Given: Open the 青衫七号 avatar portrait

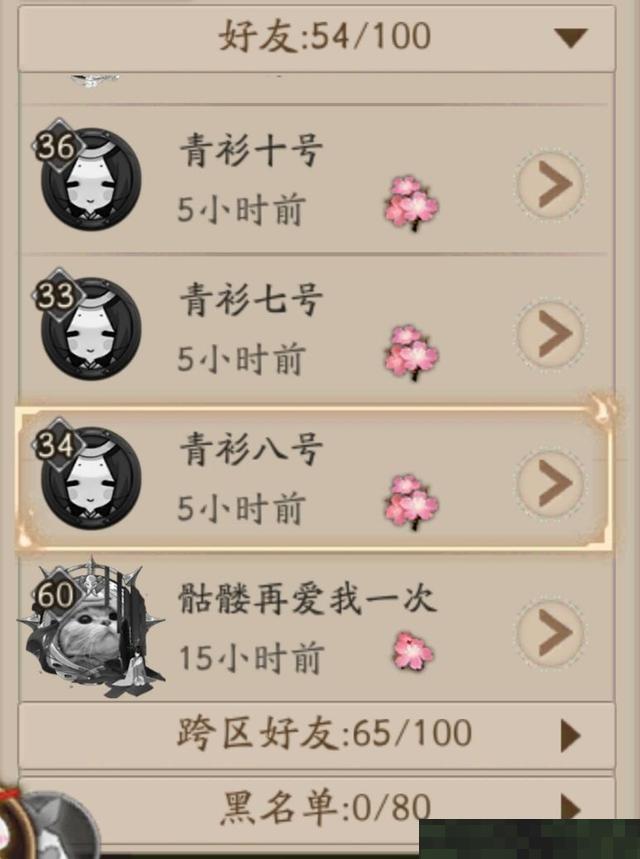Looking at the screenshot, I should click(x=91, y=328).
